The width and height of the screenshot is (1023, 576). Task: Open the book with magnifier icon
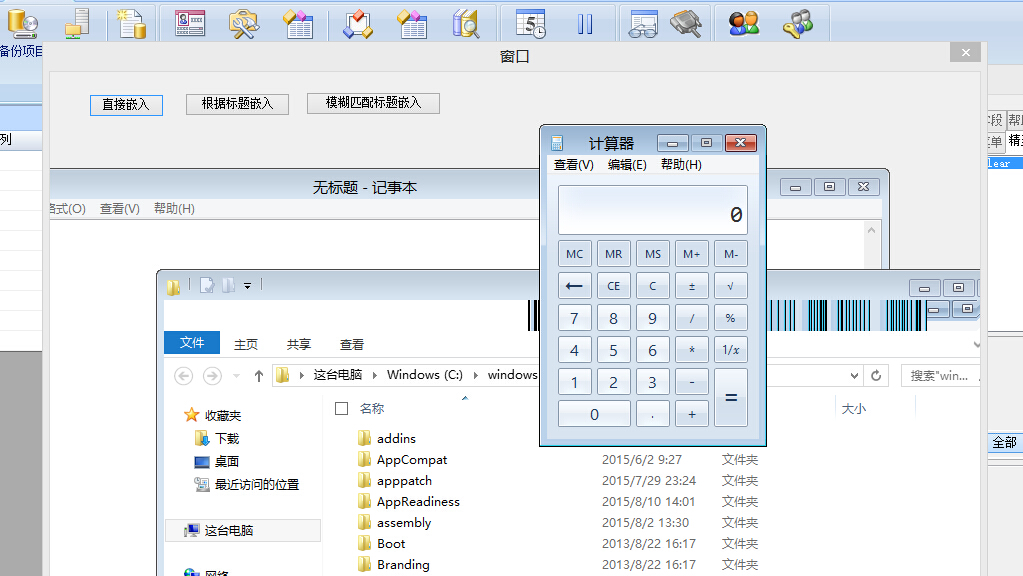(466, 24)
